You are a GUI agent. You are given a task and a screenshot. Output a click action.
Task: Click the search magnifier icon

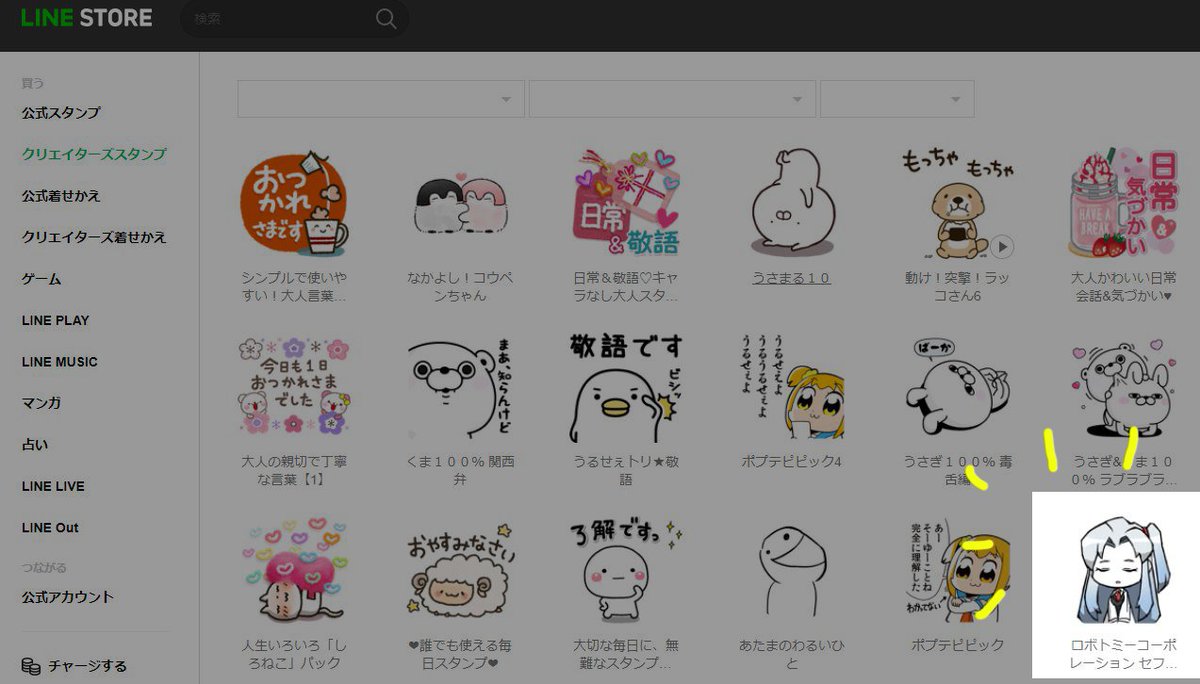click(x=385, y=19)
